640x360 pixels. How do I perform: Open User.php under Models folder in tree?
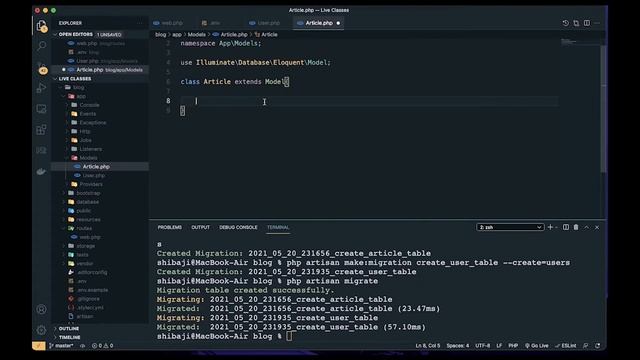click(x=93, y=176)
